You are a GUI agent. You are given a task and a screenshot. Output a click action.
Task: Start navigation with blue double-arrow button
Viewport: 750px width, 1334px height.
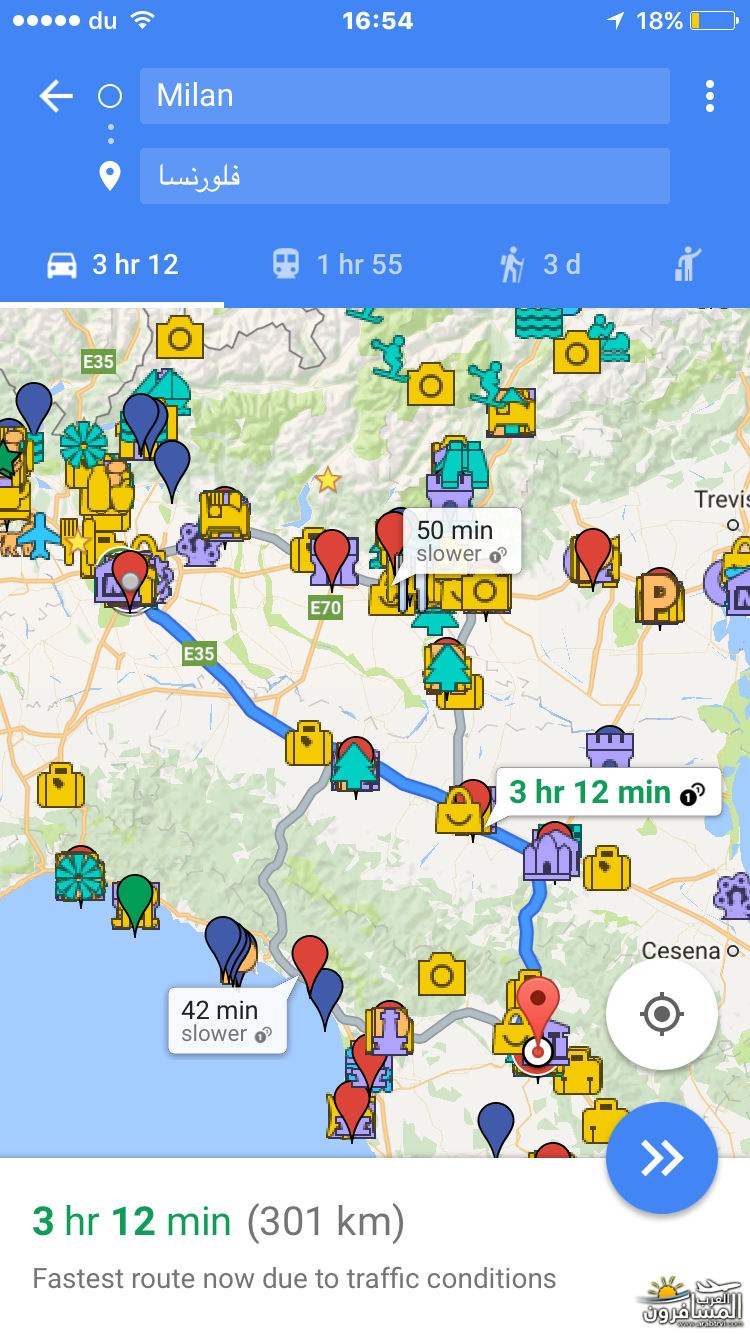[661, 1158]
